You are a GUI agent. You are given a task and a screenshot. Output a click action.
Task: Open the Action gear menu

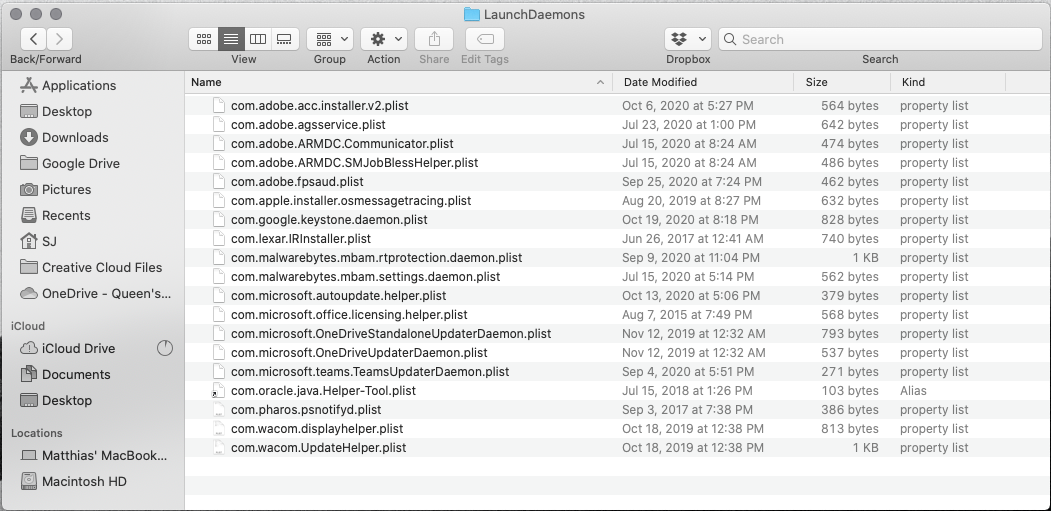(383, 39)
